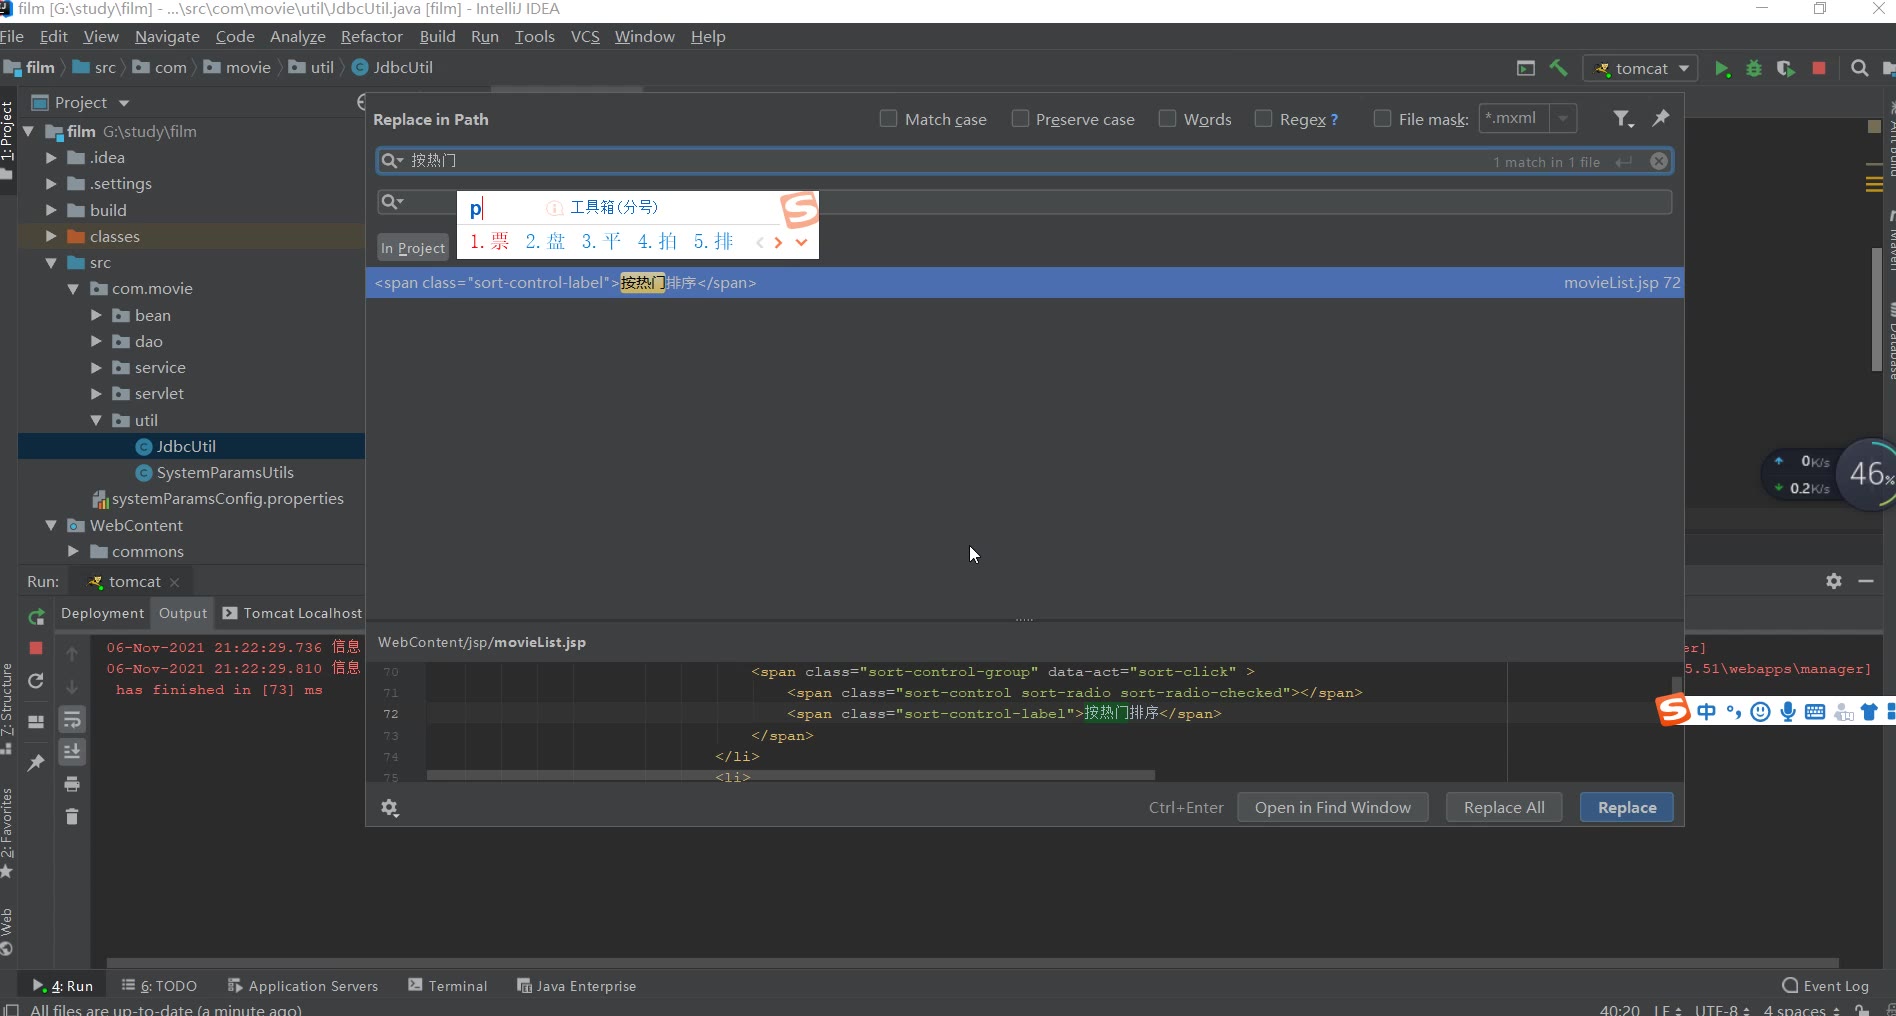Switch to Tomcat Localhost log tab
The image size is (1896, 1016).
tap(293, 613)
